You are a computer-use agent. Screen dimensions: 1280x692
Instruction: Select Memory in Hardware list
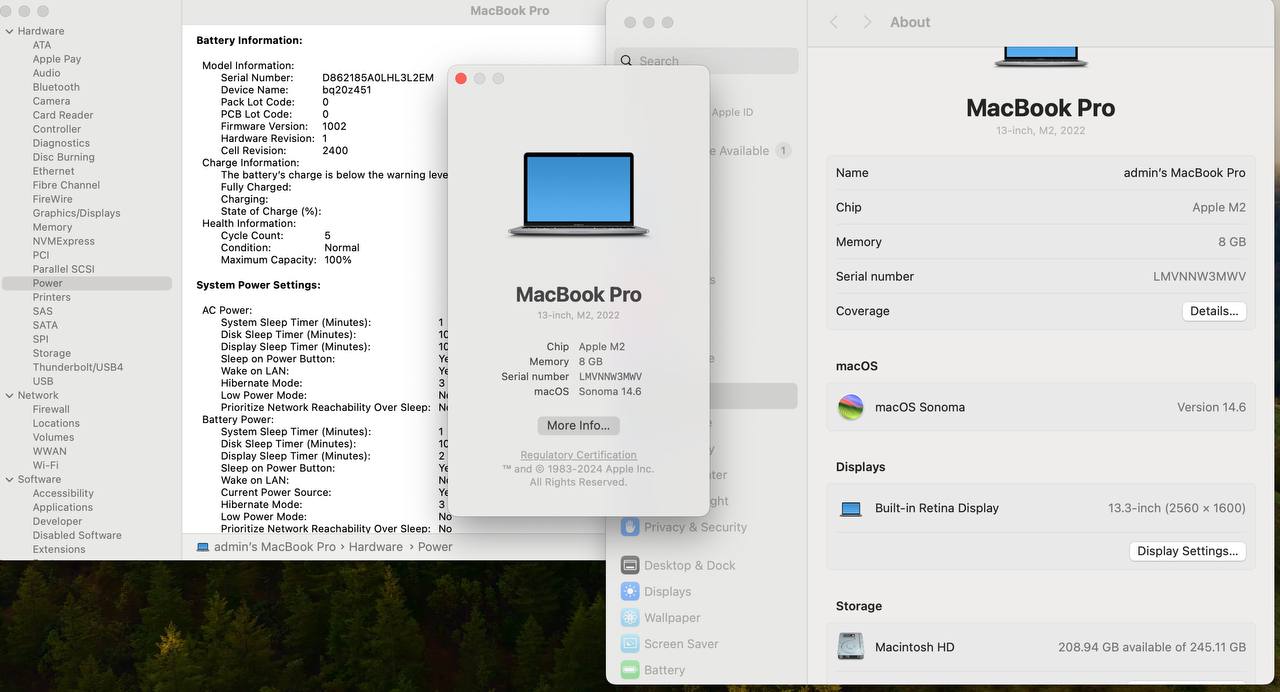52,227
